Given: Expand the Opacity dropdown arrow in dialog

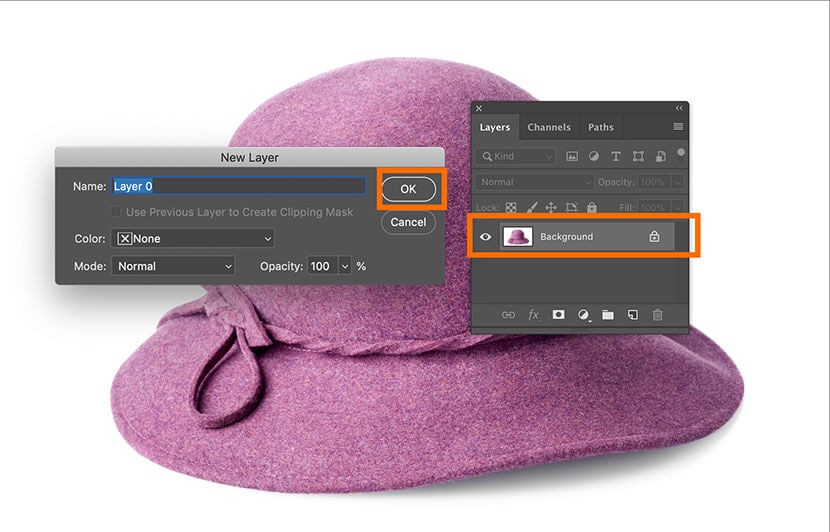Looking at the screenshot, I should point(346,266).
